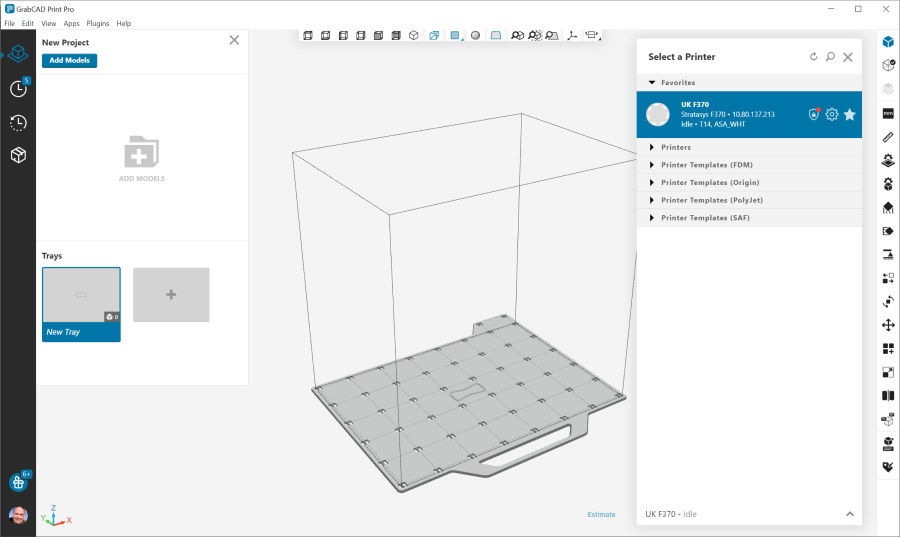Screen dimensions: 900x537
Task: Click the user profile avatar
Action: [18, 515]
